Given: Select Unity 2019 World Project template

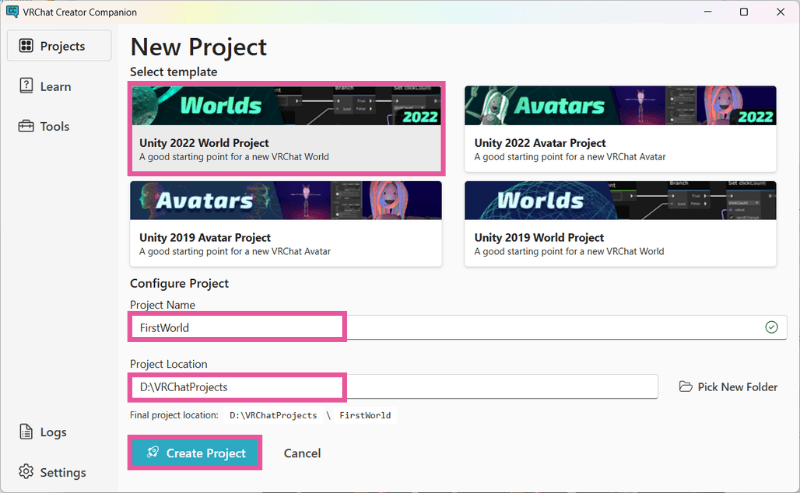Looking at the screenshot, I should (620, 223).
